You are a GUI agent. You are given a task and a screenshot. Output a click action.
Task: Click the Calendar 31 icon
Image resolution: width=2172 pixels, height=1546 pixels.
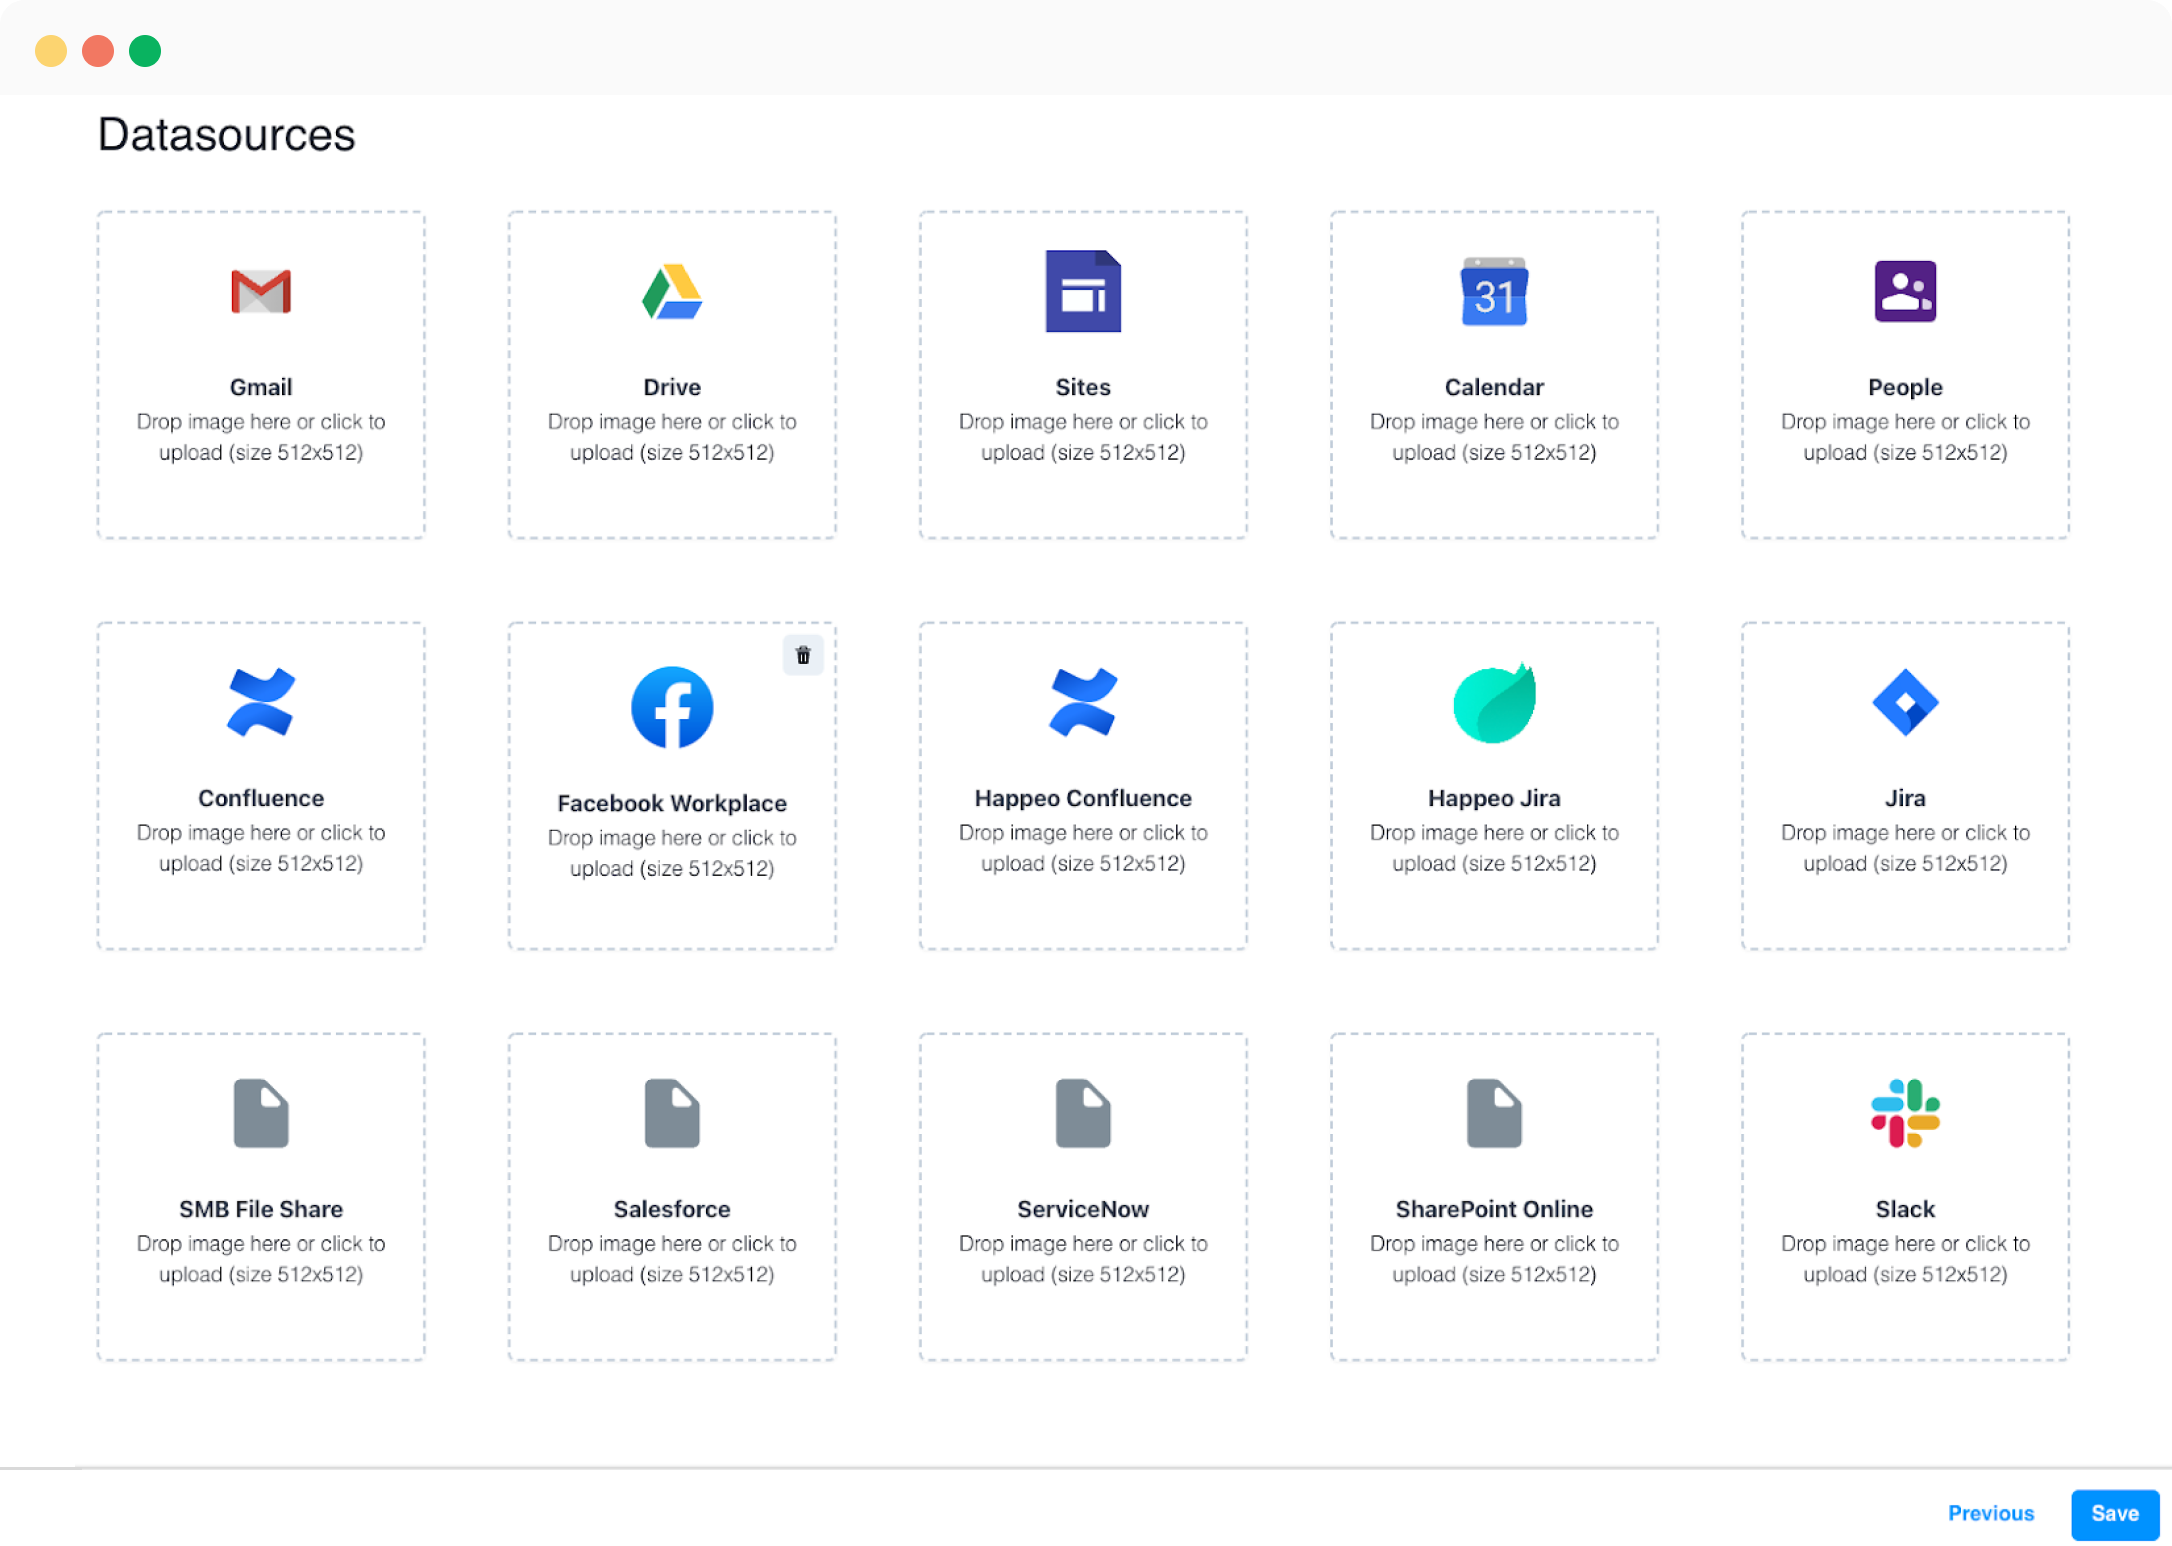click(x=1494, y=291)
